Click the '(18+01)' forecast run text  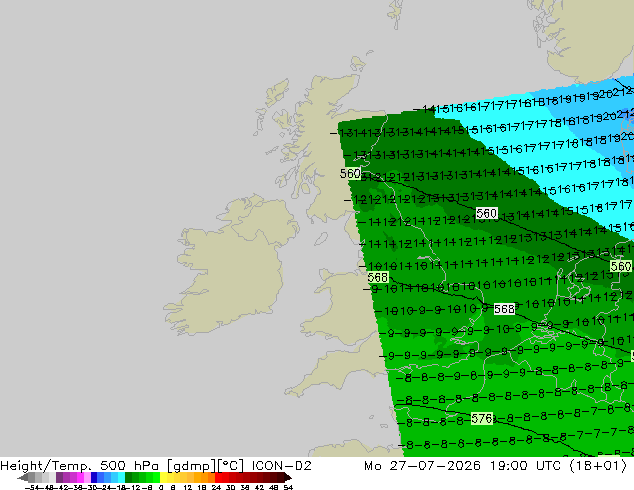[x=598, y=466]
